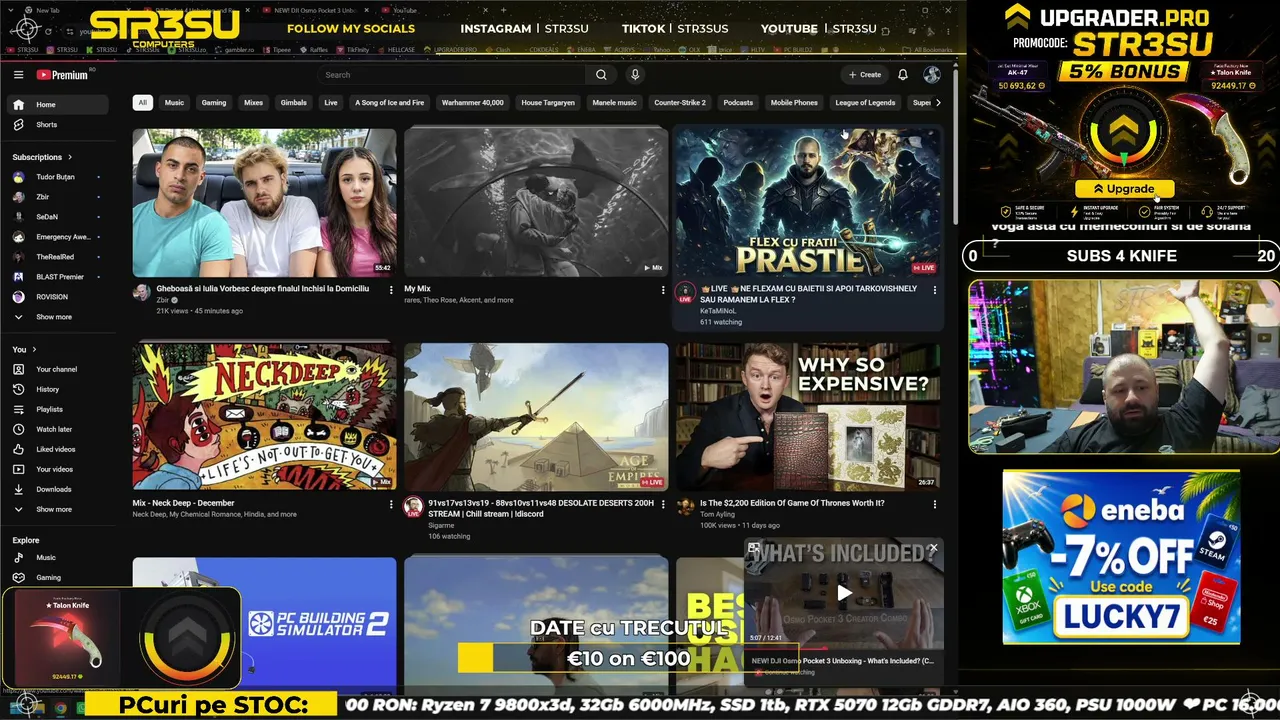Open options for Game Of Thrones video
The width and height of the screenshot is (1280, 720).
tap(935, 505)
